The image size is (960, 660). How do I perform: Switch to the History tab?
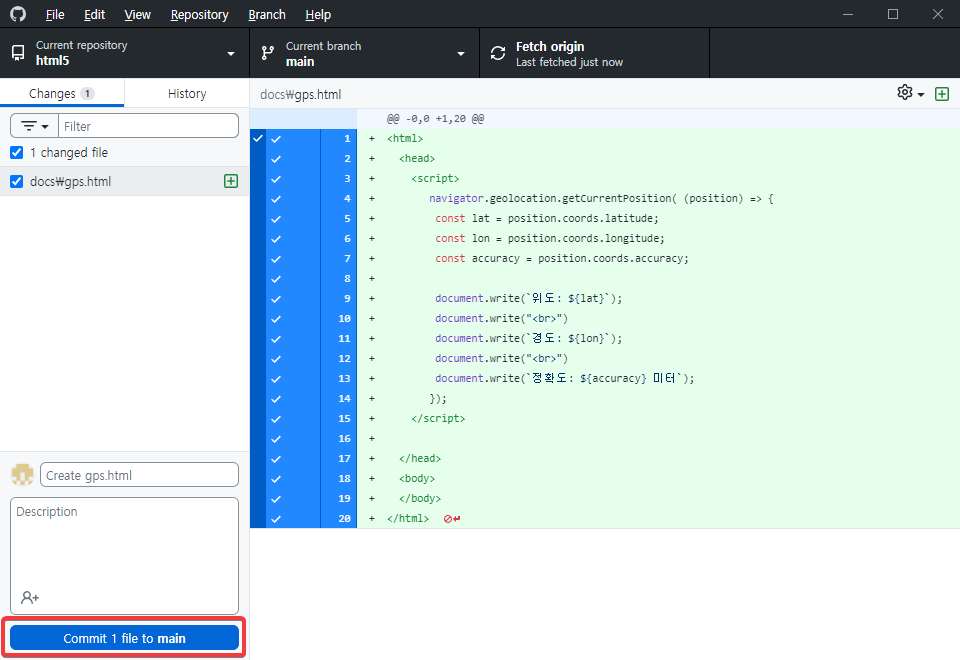pos(186,92)
